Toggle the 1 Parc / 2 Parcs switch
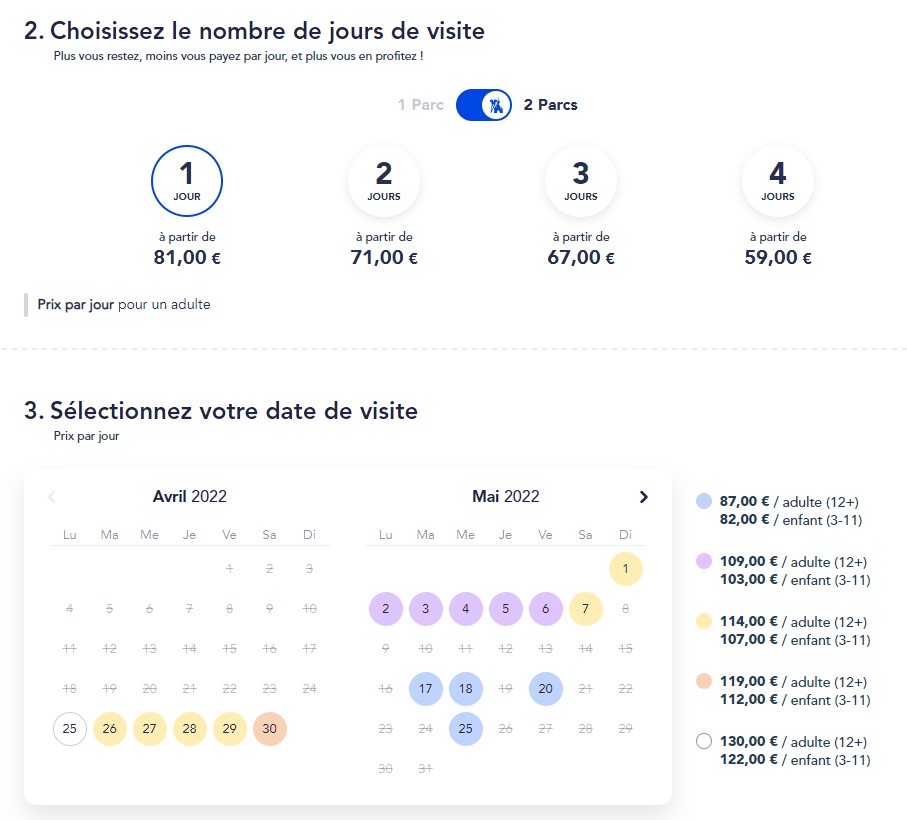The width and height of the screenshot is (907, 820). tap(483, 104)
